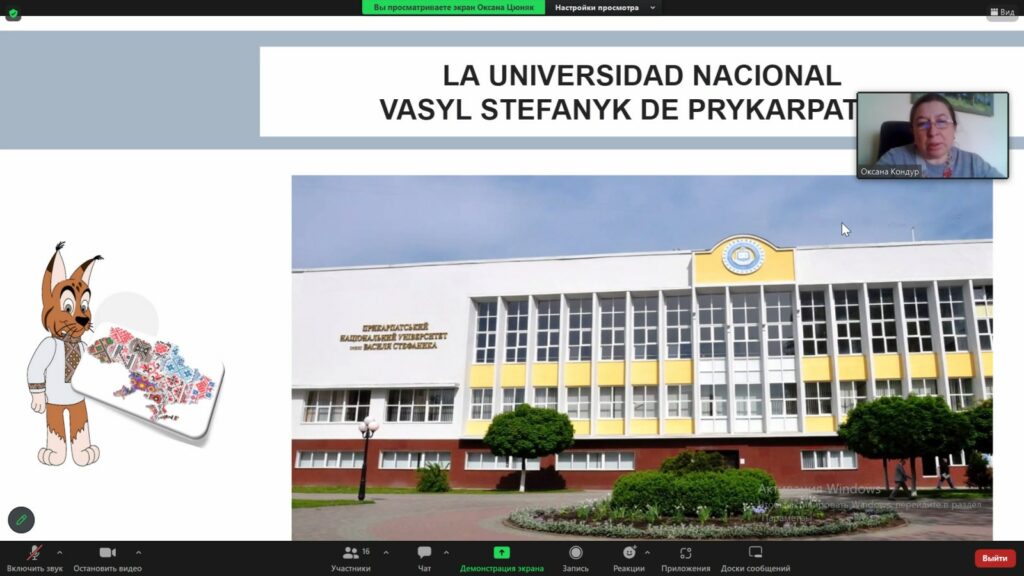Expand the arrow next to Реакции

coord(647,552)
